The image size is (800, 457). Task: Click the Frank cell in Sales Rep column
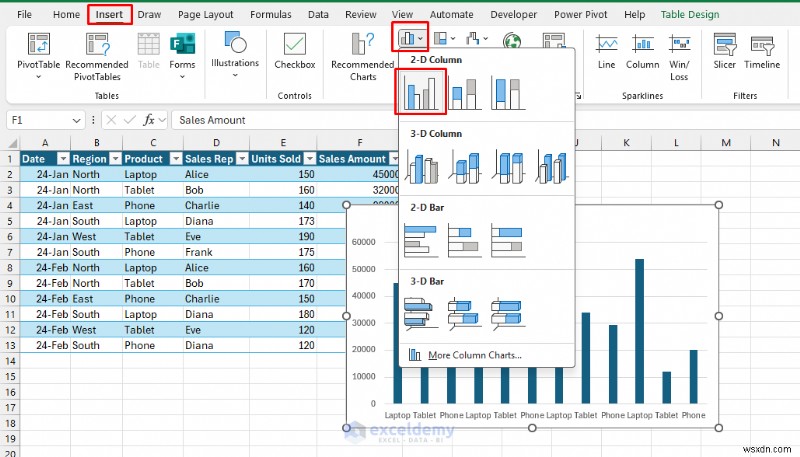click(216, 252)
